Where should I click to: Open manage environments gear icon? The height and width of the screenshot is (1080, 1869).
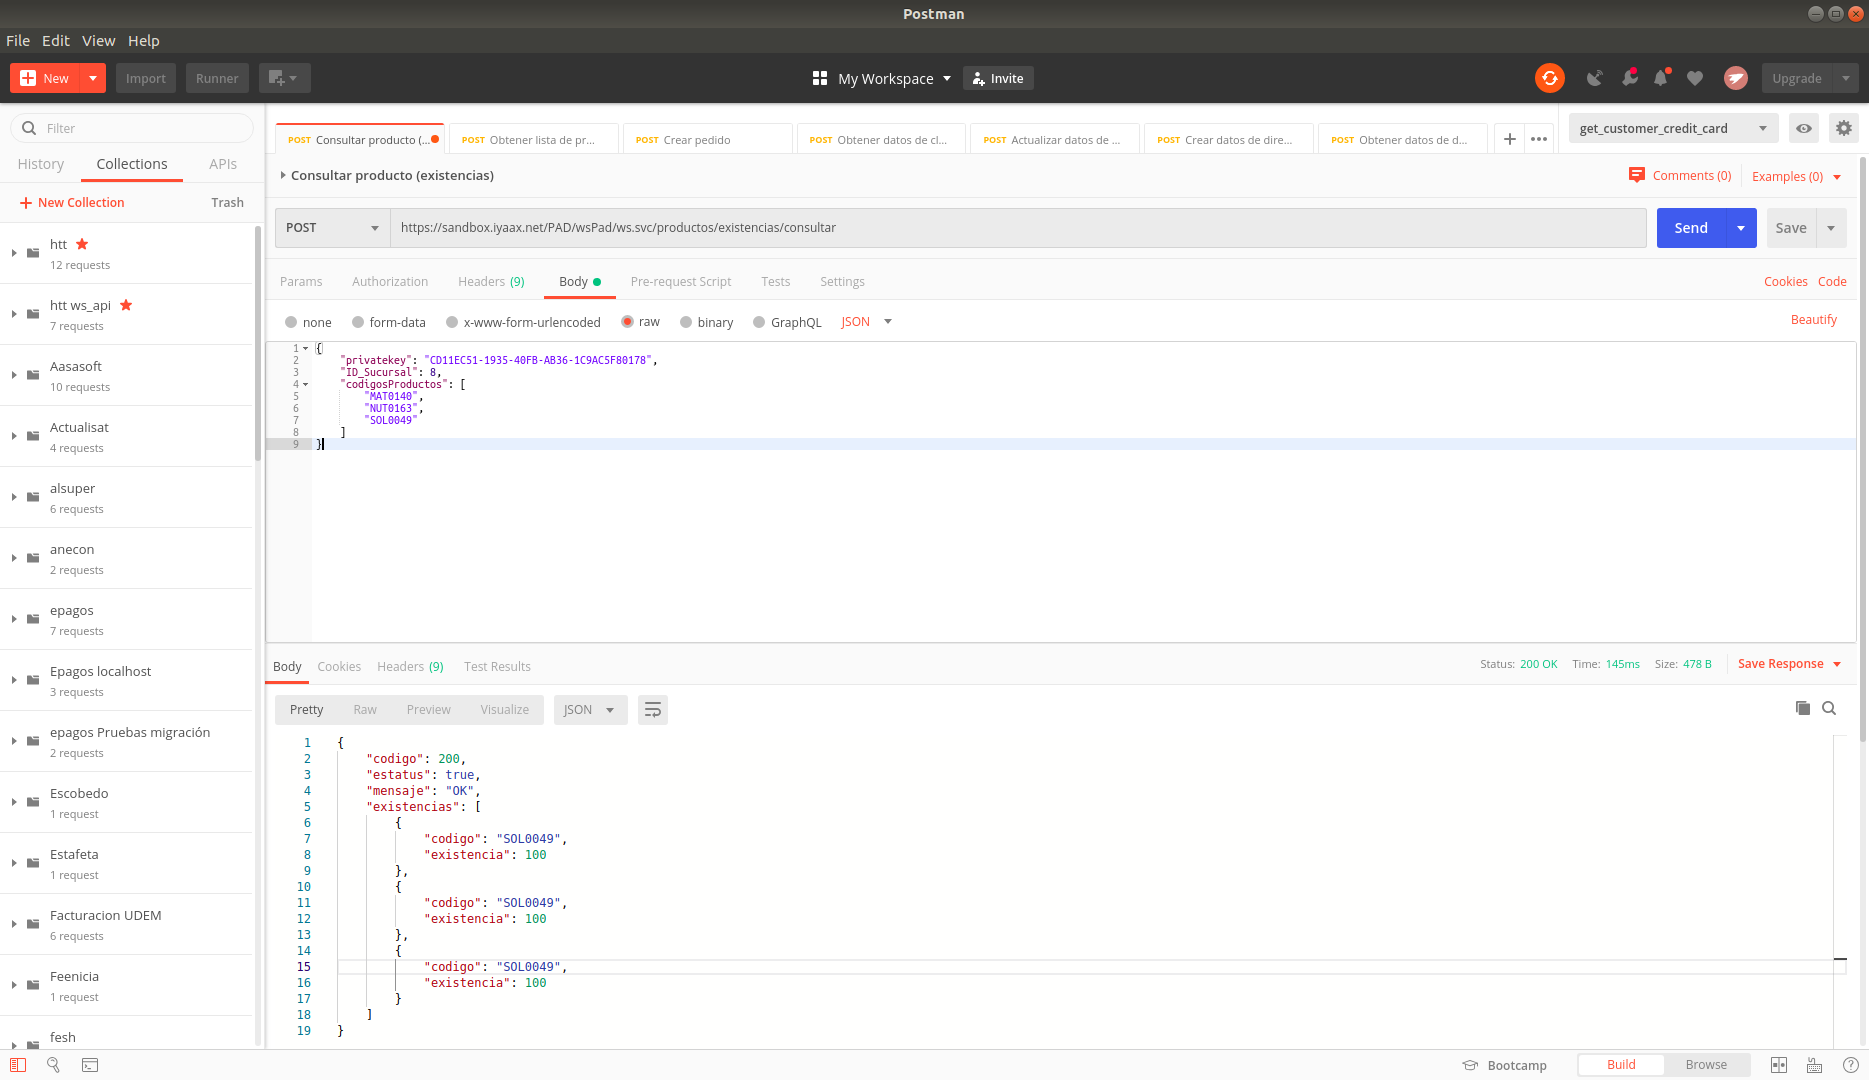[x=1844, y=128]
